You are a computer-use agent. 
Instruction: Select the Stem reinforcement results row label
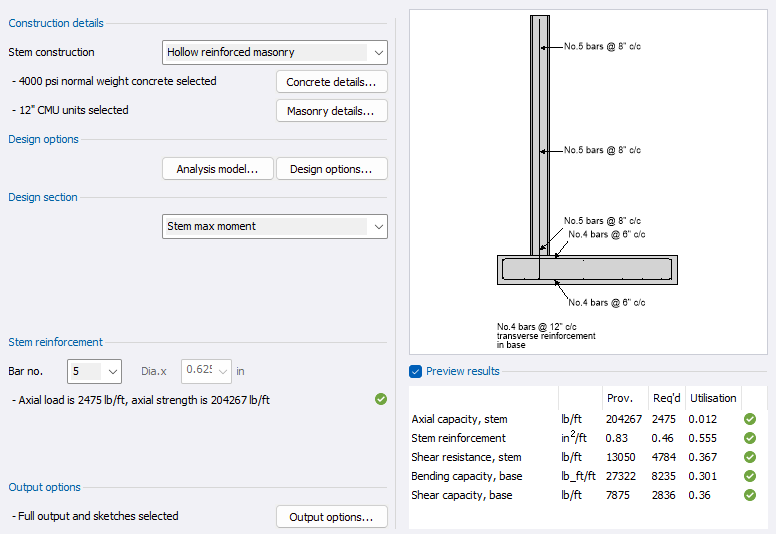click(x=459, y=438)
